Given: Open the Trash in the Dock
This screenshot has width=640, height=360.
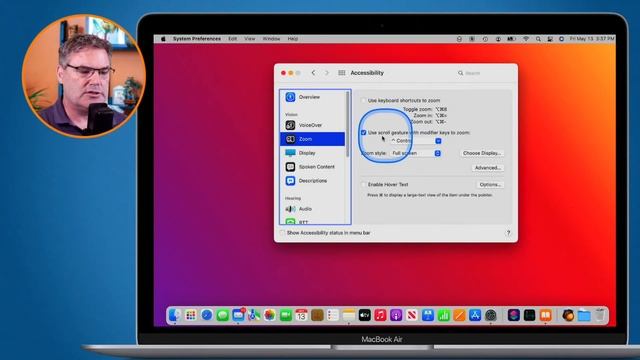Looking at the screenshot, I should (x=600, y=315).
